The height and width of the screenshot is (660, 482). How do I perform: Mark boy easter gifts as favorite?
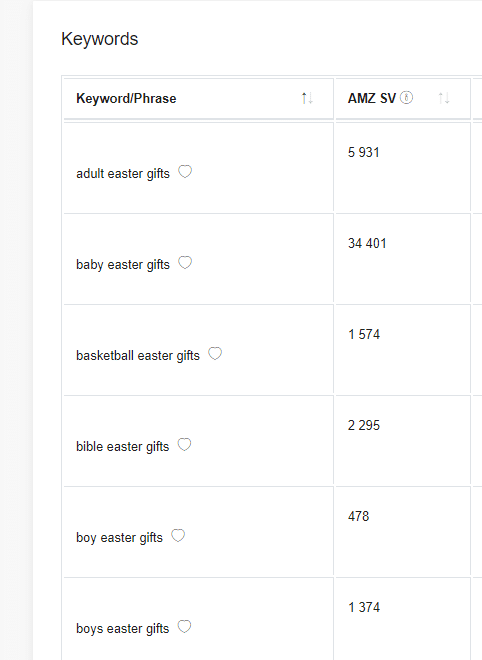pyautogui.click(x=178, y=535)
